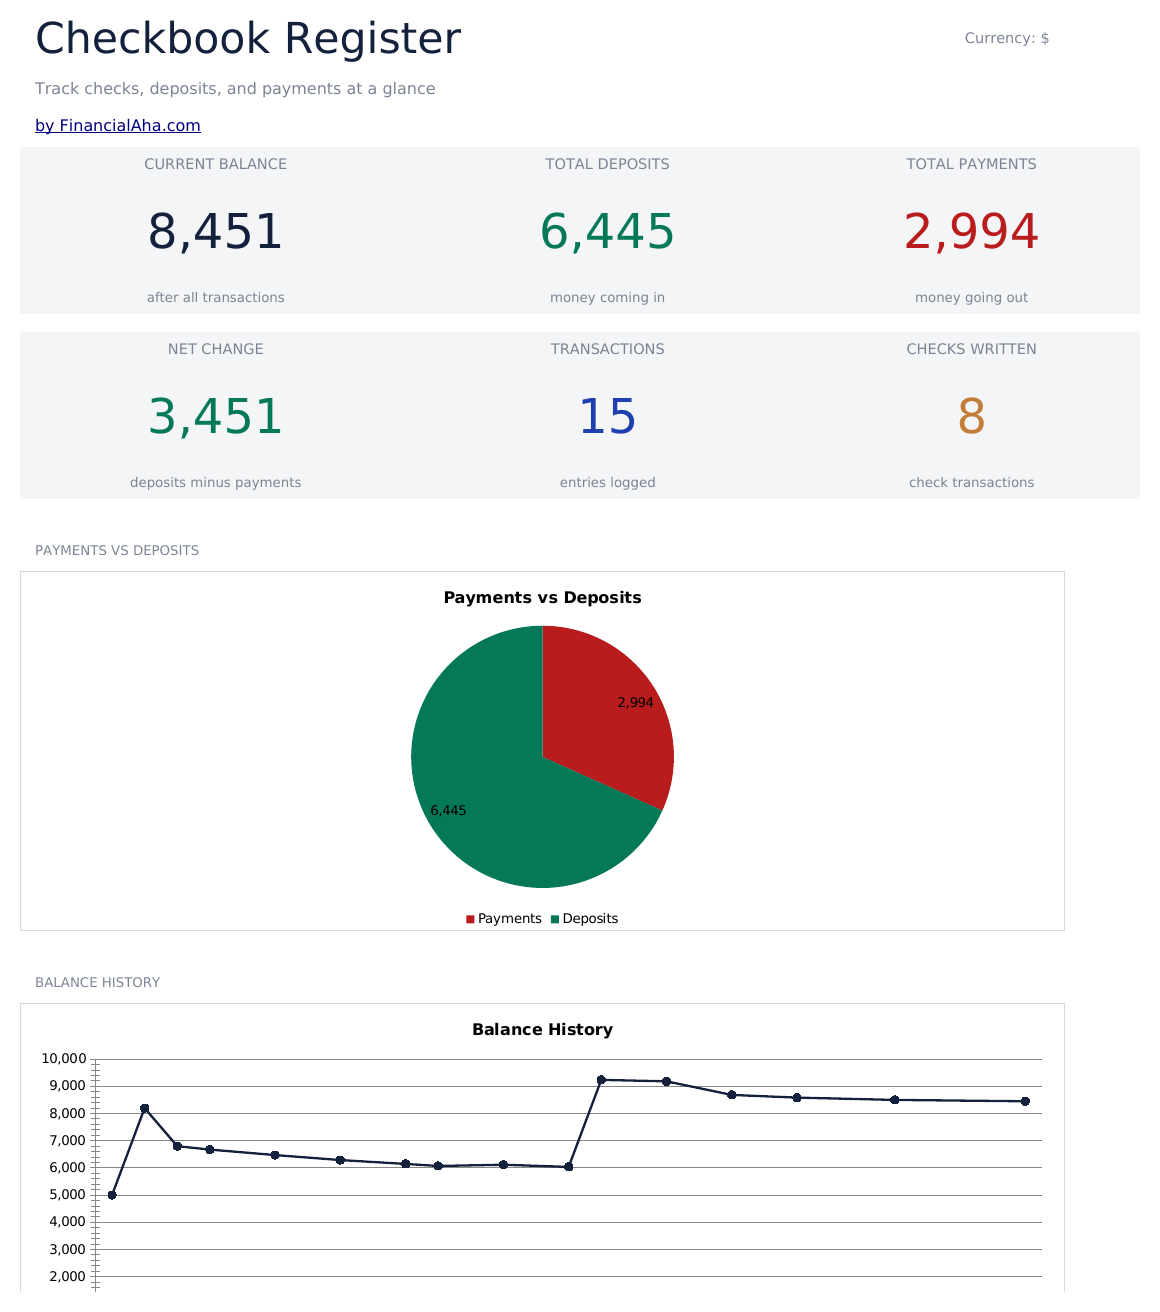This screenshot has height=1312, width=1160.
Task: Click the 2,994 pie data label
Action: coord(635,703)
